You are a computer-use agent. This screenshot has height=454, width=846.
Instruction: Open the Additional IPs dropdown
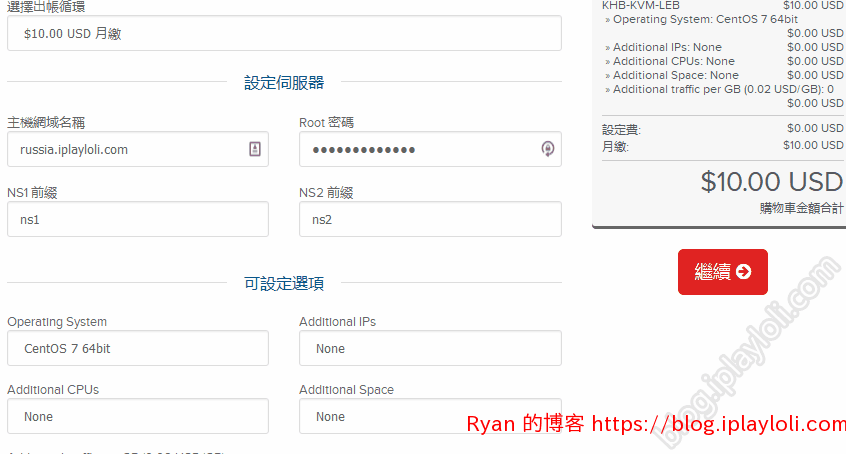[x=430, y=348]
